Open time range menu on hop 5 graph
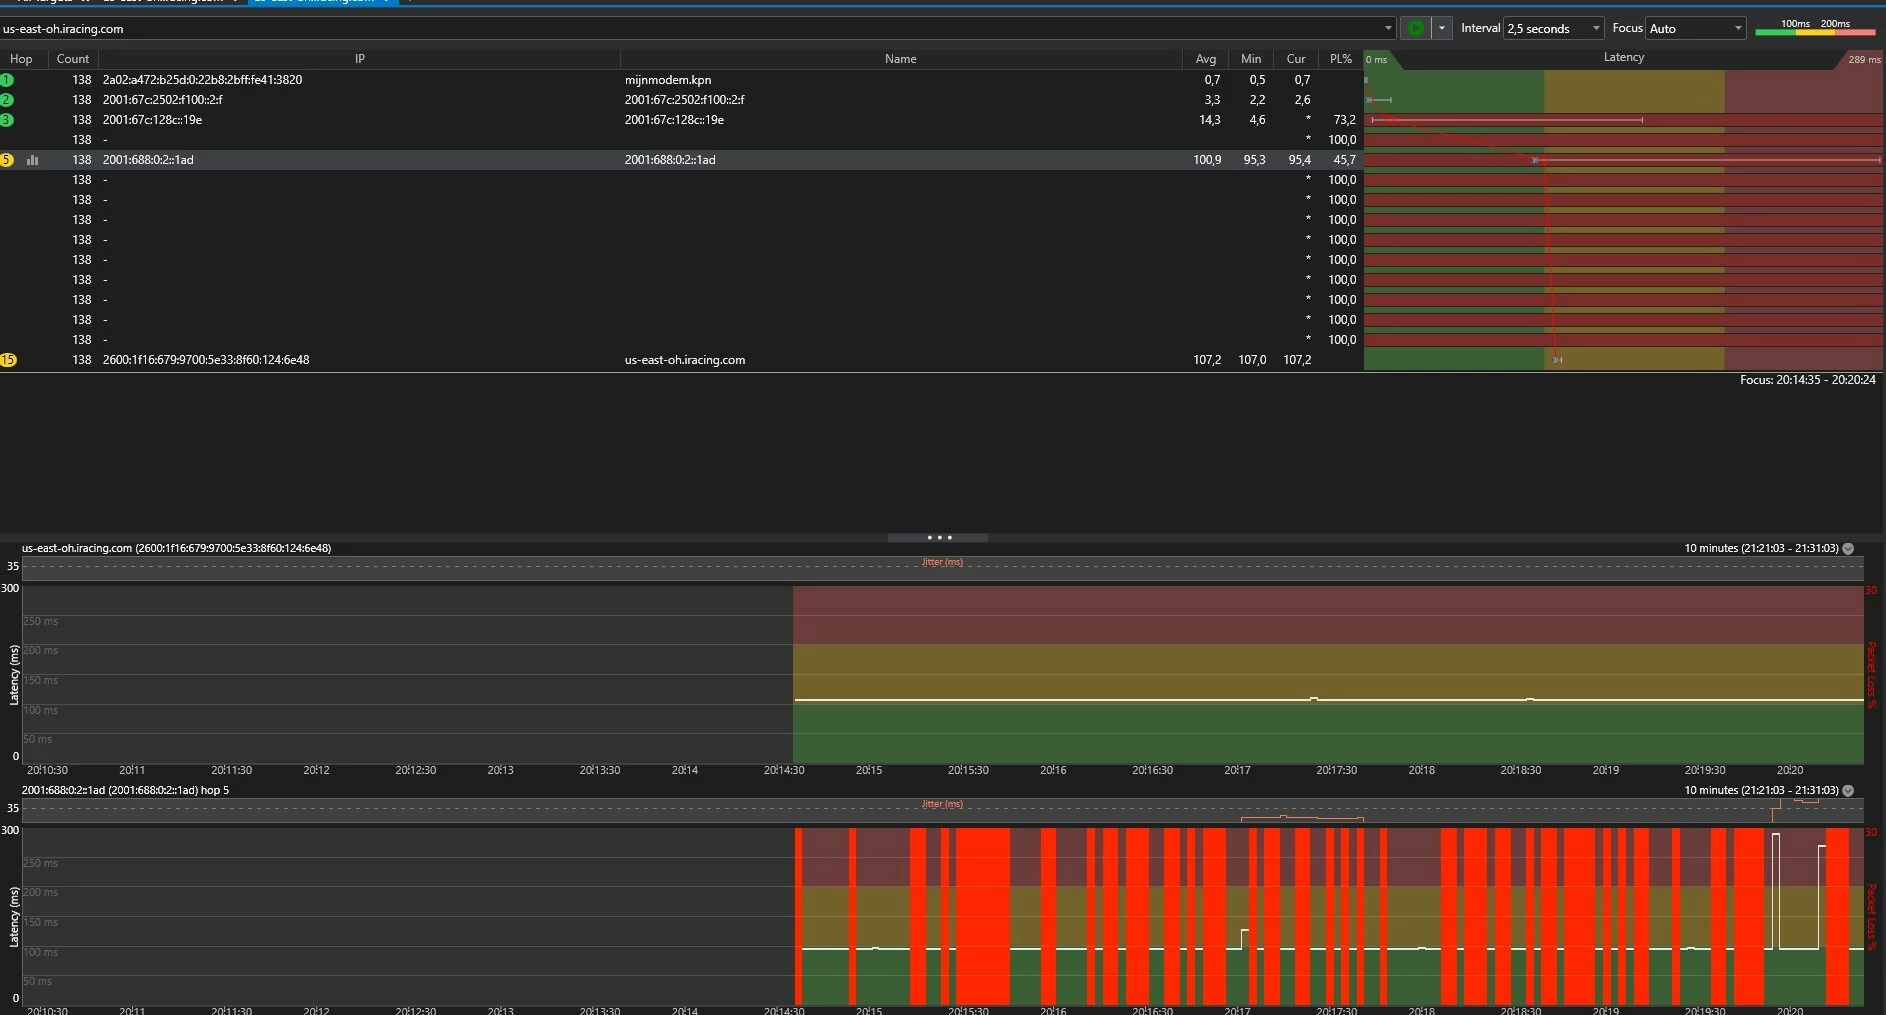This screenshot has height=1015, width=1886. tap(1848, 790)
